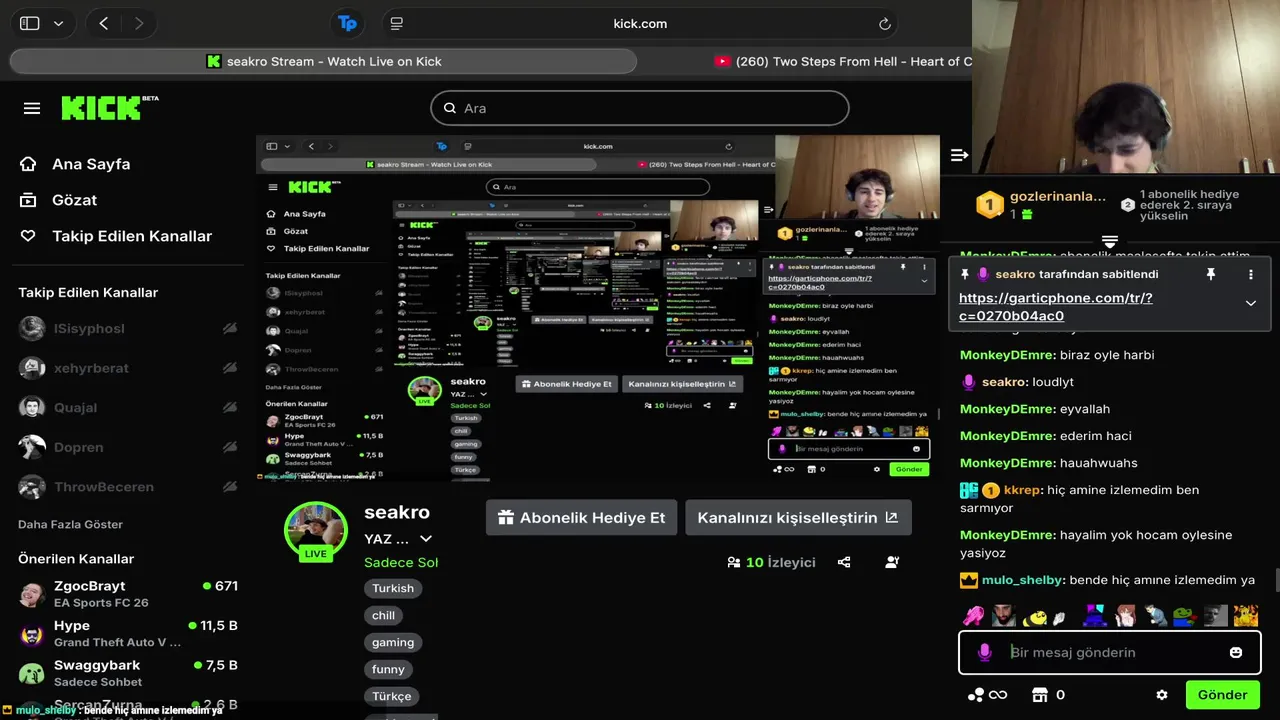Viewport: 1280px width, 720px height.
Task: Open followed channel xehyrberat
Action: 128,368
